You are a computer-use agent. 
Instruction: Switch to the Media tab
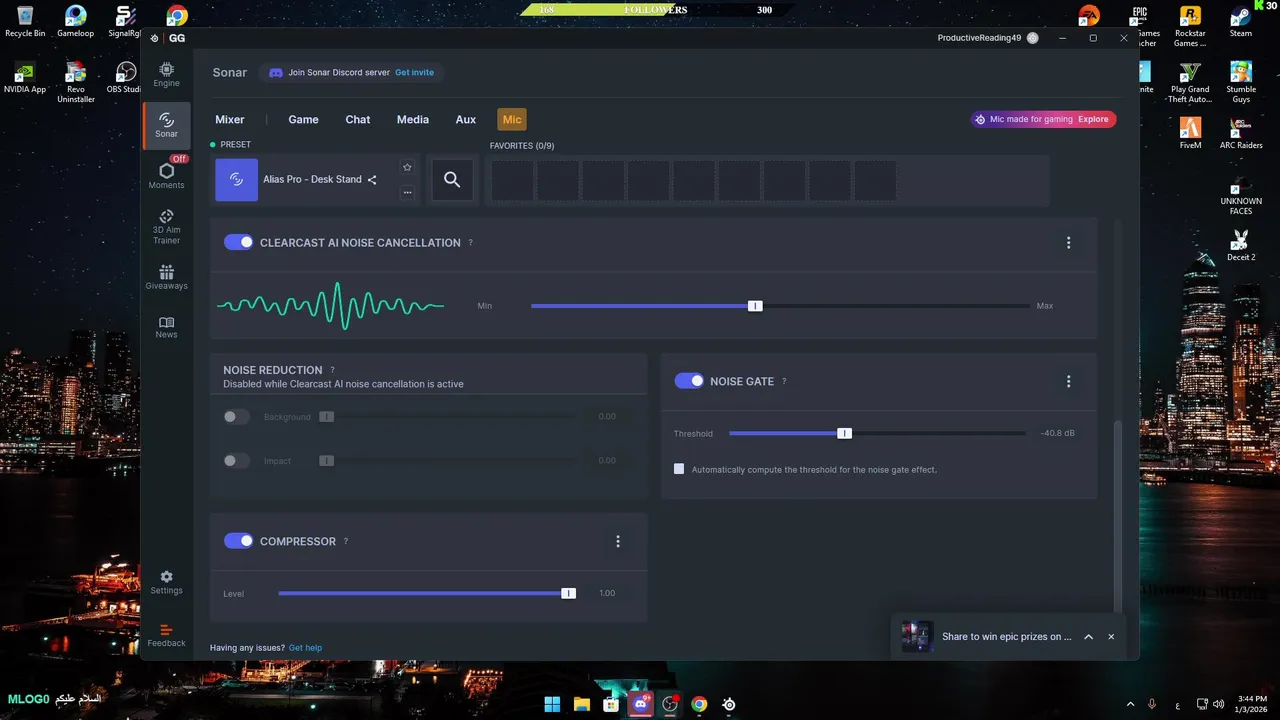pos(413,119)
